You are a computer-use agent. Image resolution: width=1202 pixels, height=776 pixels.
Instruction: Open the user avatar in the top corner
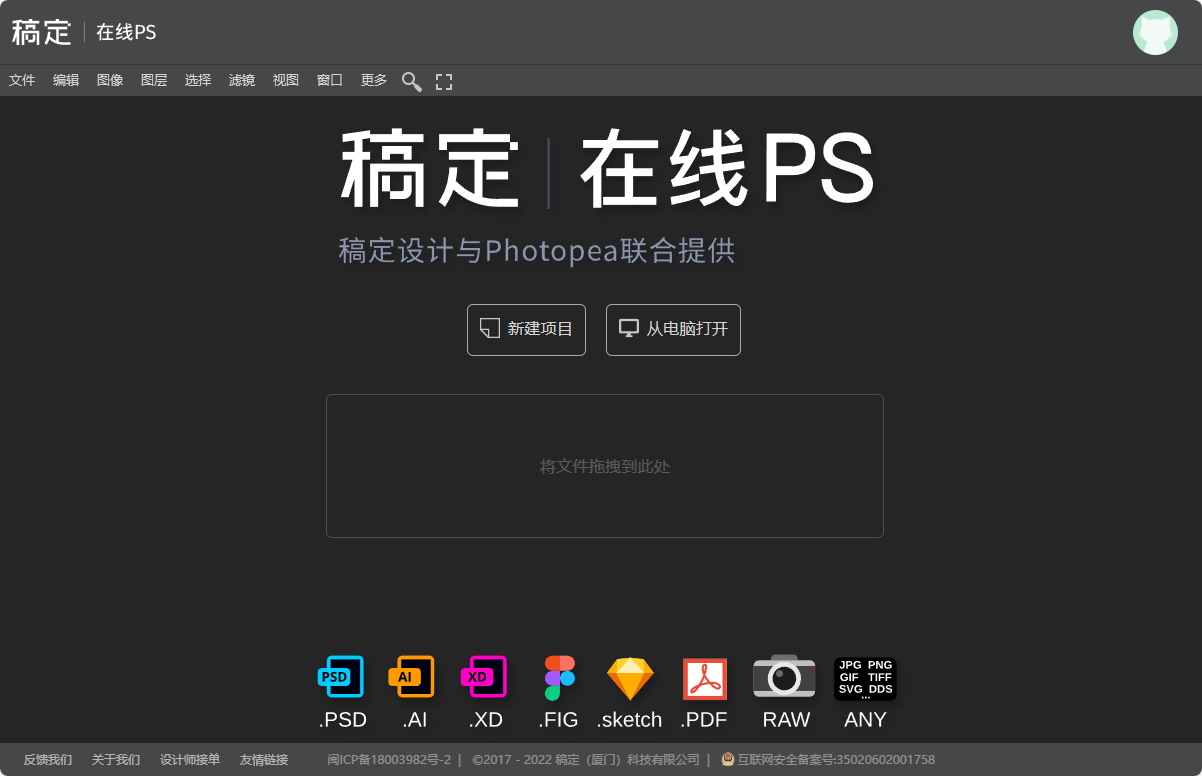pyautogui.click(x=1155, y=32)
